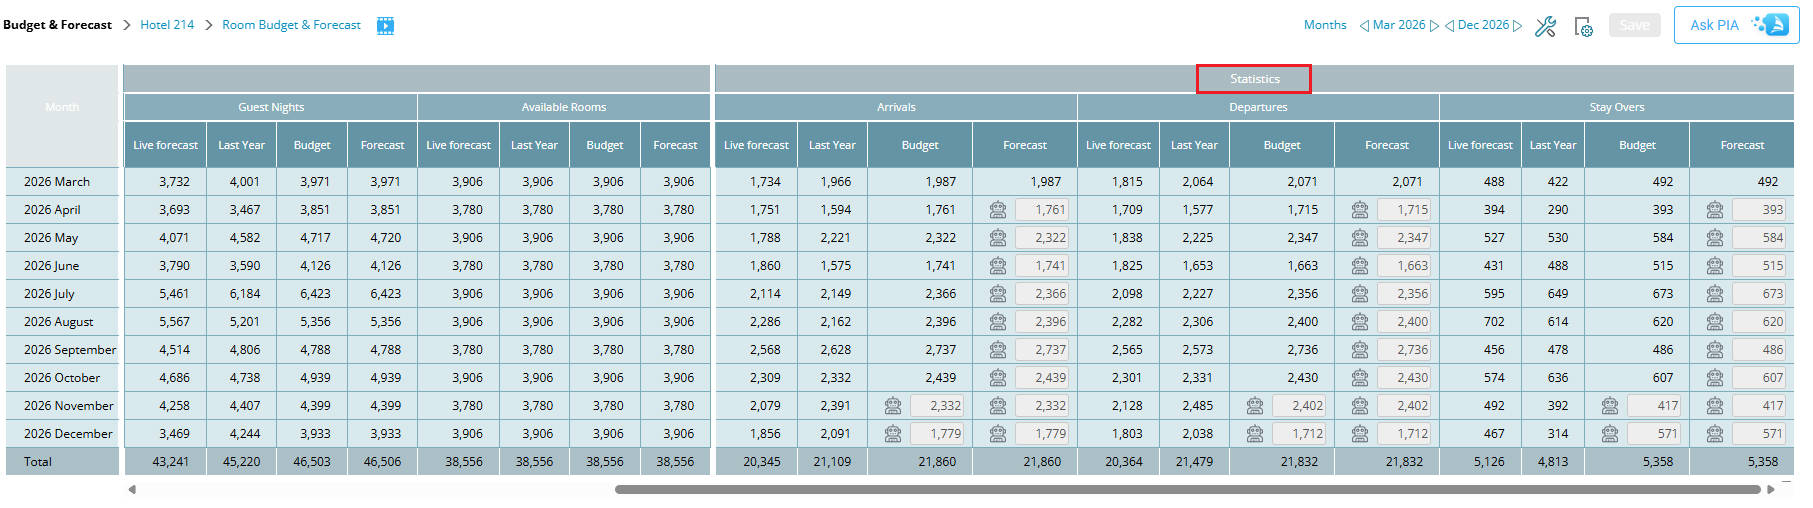Click robot icon beside May Stay Overs forecast
The width and height of the screenshot is (1813, 508).
tap(1715, 238)
